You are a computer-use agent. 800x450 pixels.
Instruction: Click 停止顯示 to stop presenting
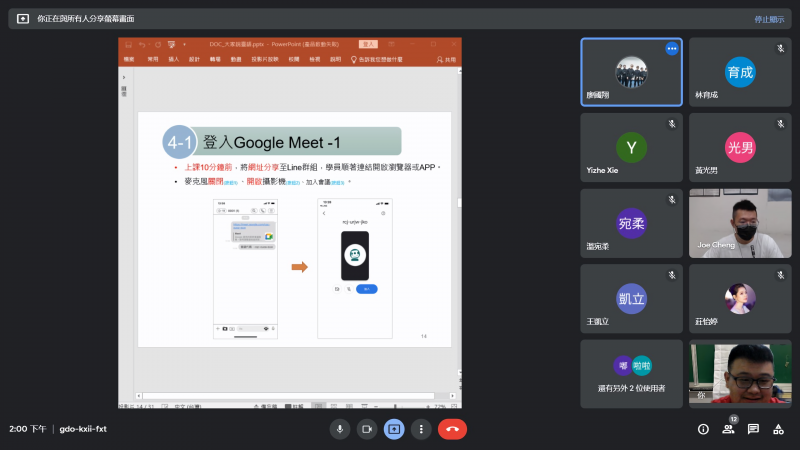[769, 19]
